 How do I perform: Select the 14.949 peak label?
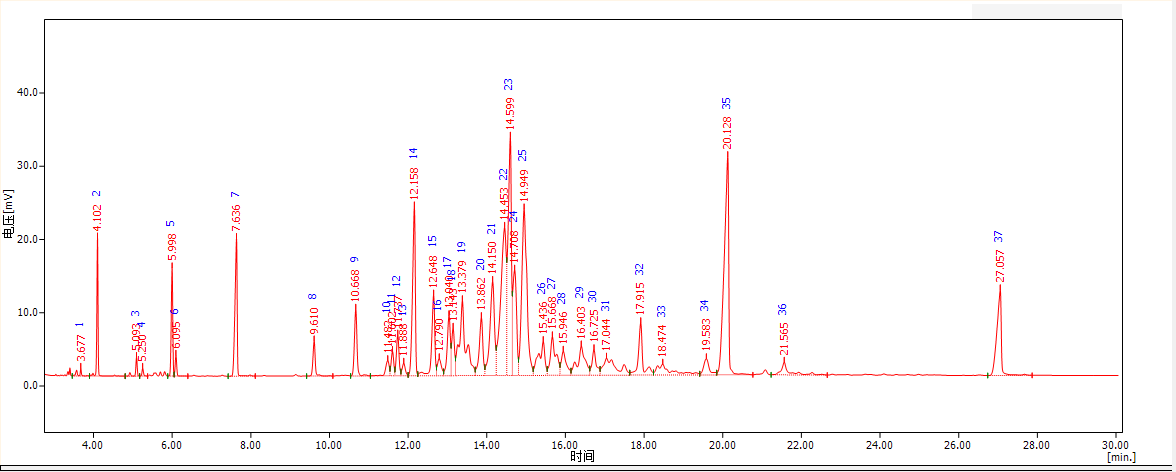pos(524,186)
